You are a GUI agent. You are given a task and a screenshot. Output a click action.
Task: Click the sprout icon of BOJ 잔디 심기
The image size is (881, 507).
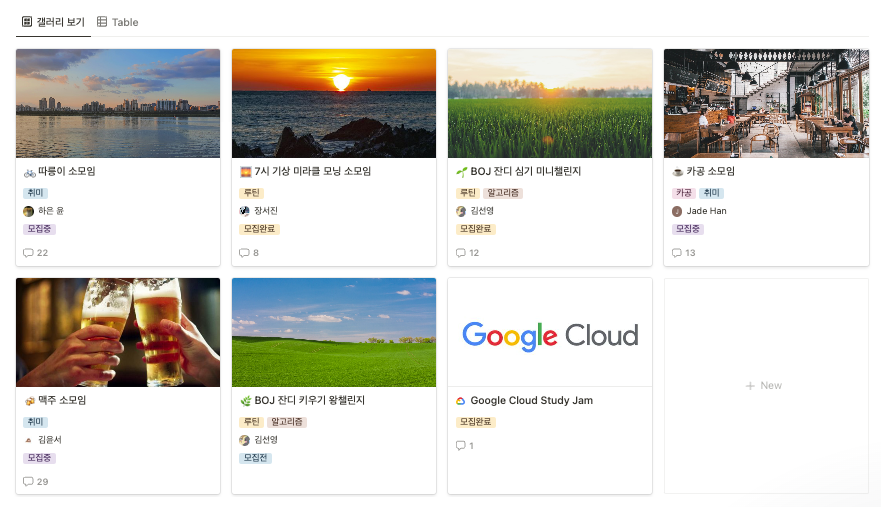coord(461,171)
